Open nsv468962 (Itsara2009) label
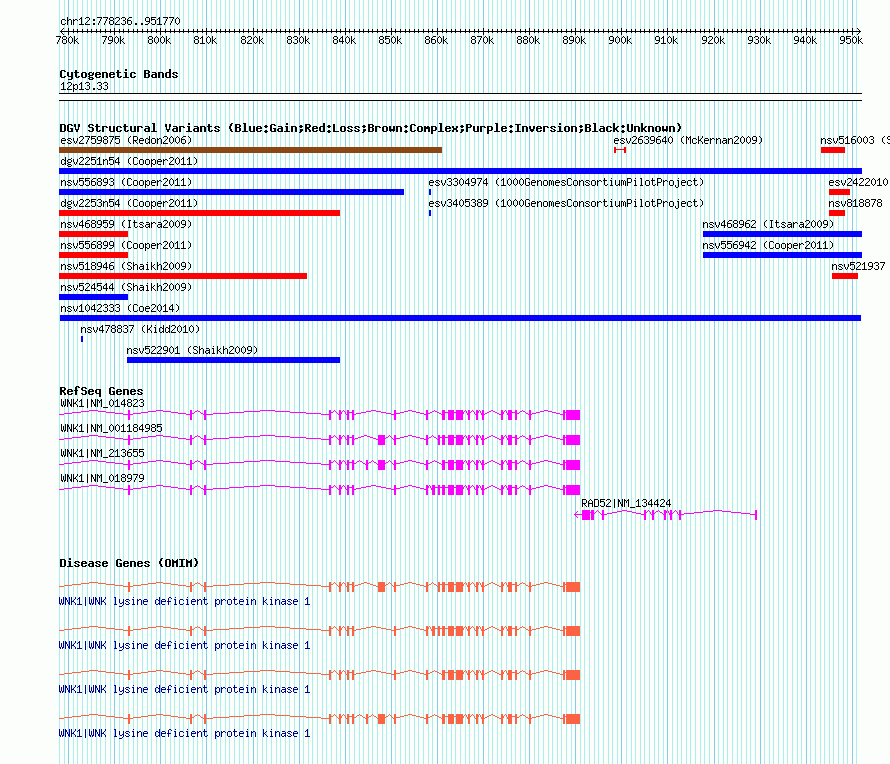The image size is (890, 764). (x=769, y=224)
